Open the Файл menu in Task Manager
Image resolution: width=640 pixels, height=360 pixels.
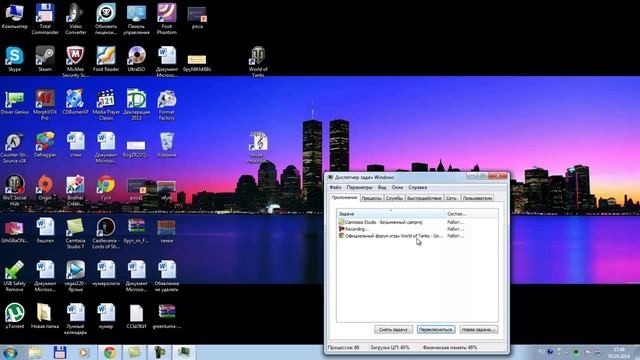[x=335, y=187]
